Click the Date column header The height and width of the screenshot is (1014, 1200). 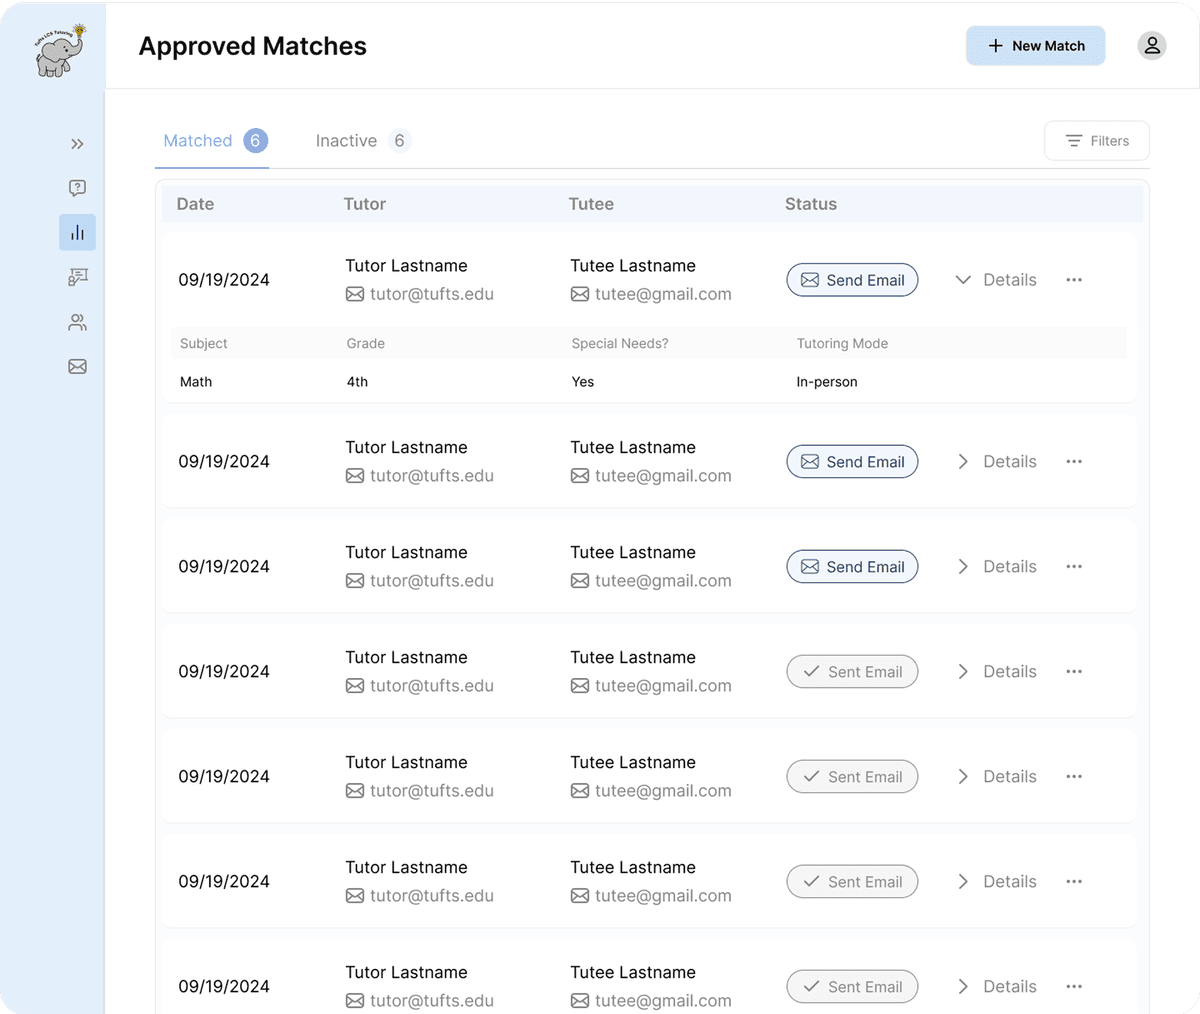coord(195,204)
